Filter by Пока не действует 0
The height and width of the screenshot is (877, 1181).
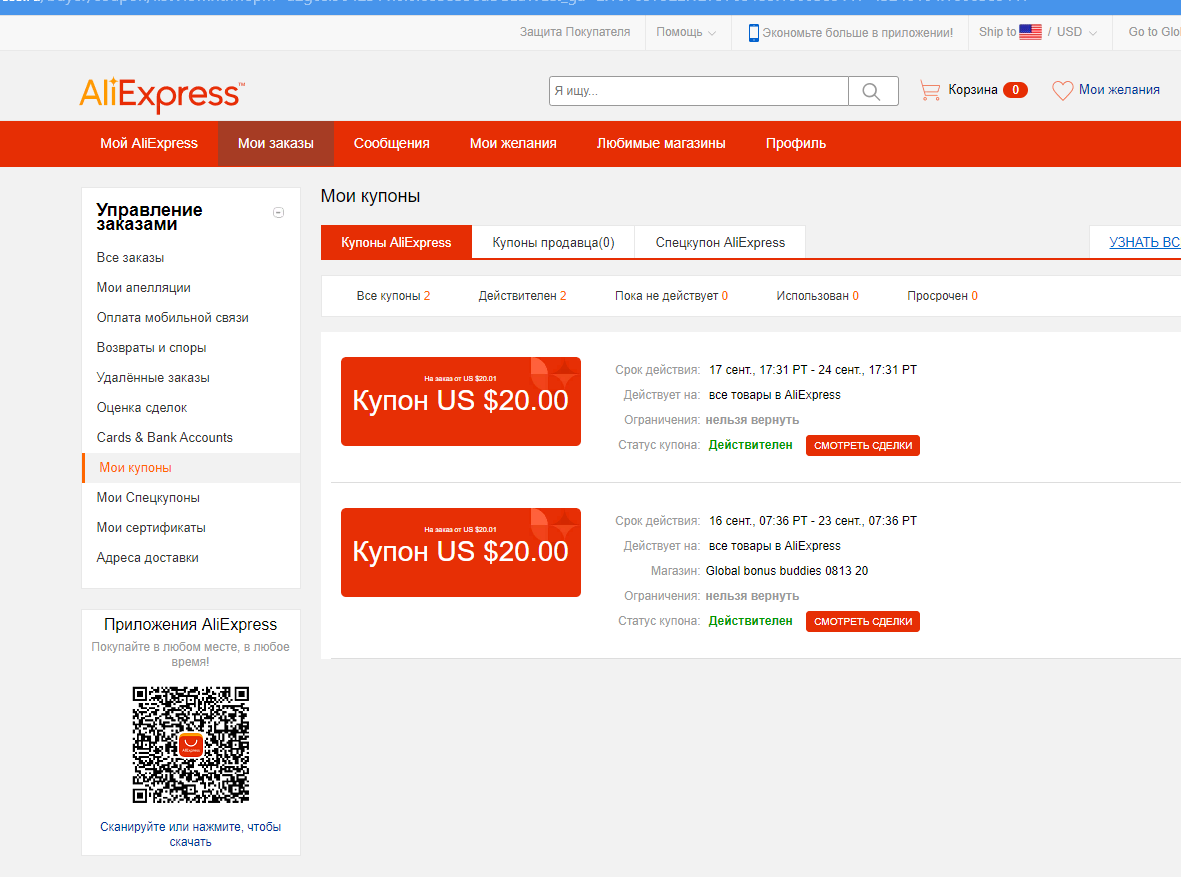[x=671, y=295]
